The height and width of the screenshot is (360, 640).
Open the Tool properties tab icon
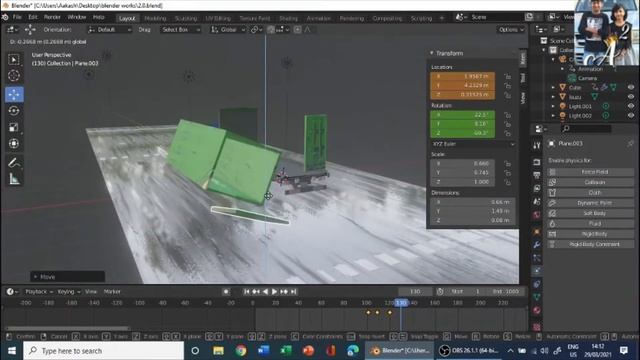click(537, 146)
